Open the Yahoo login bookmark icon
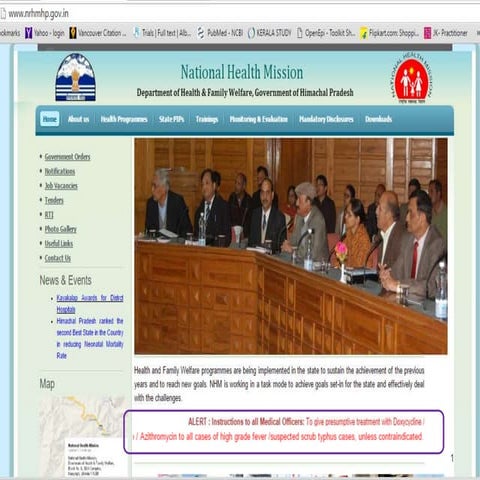 [x=29, y=33]
